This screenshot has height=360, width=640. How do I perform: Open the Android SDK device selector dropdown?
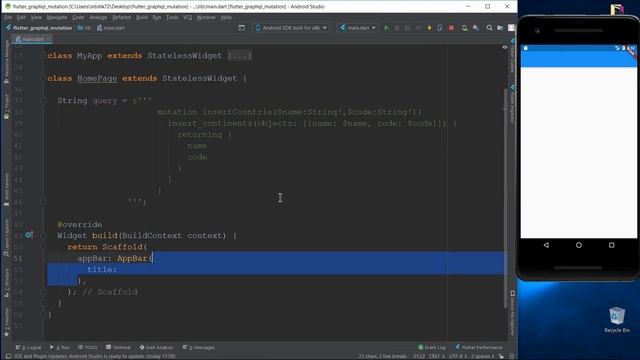point(291,28)
